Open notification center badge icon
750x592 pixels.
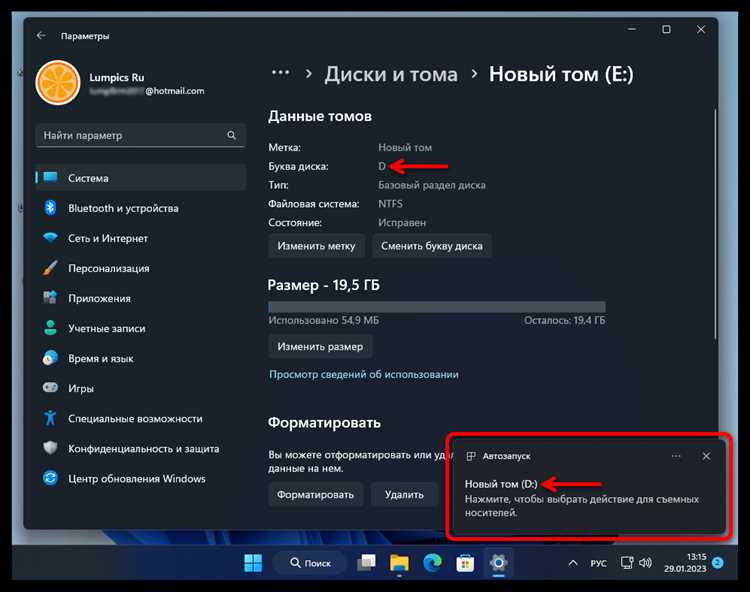point(717,563)
